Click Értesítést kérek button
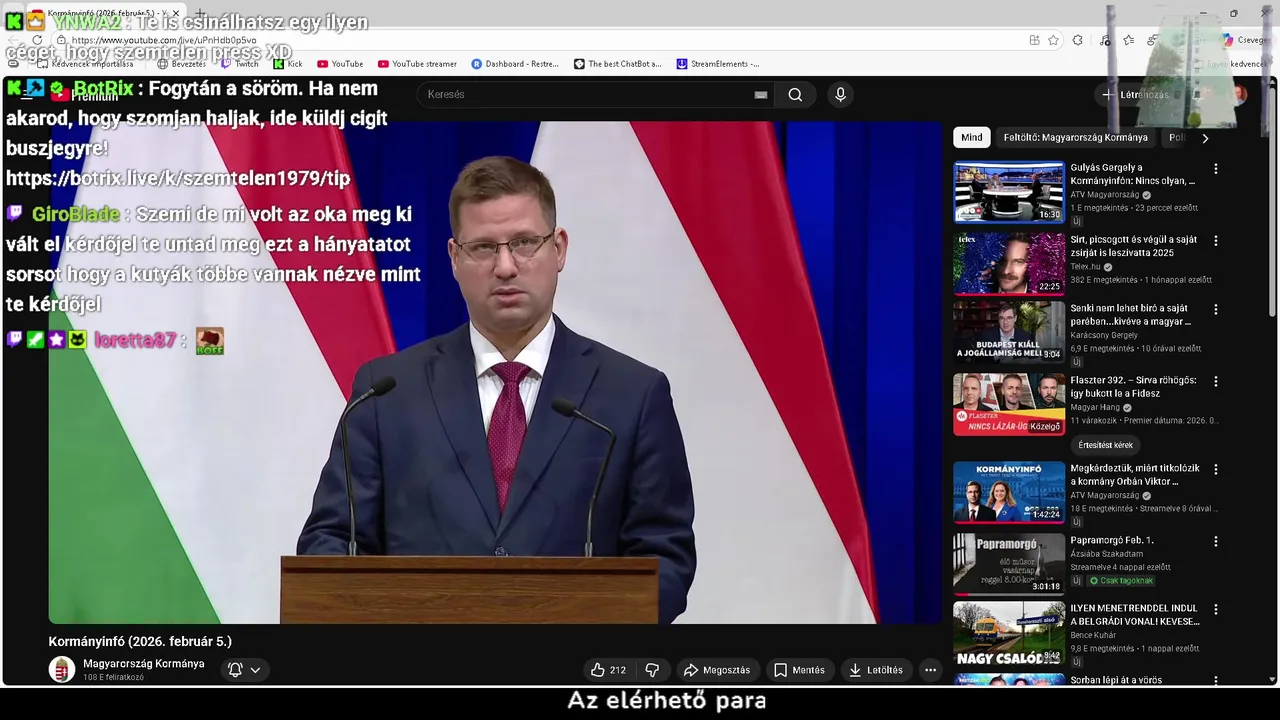The image size is (1280, 720). point(1105,445)
